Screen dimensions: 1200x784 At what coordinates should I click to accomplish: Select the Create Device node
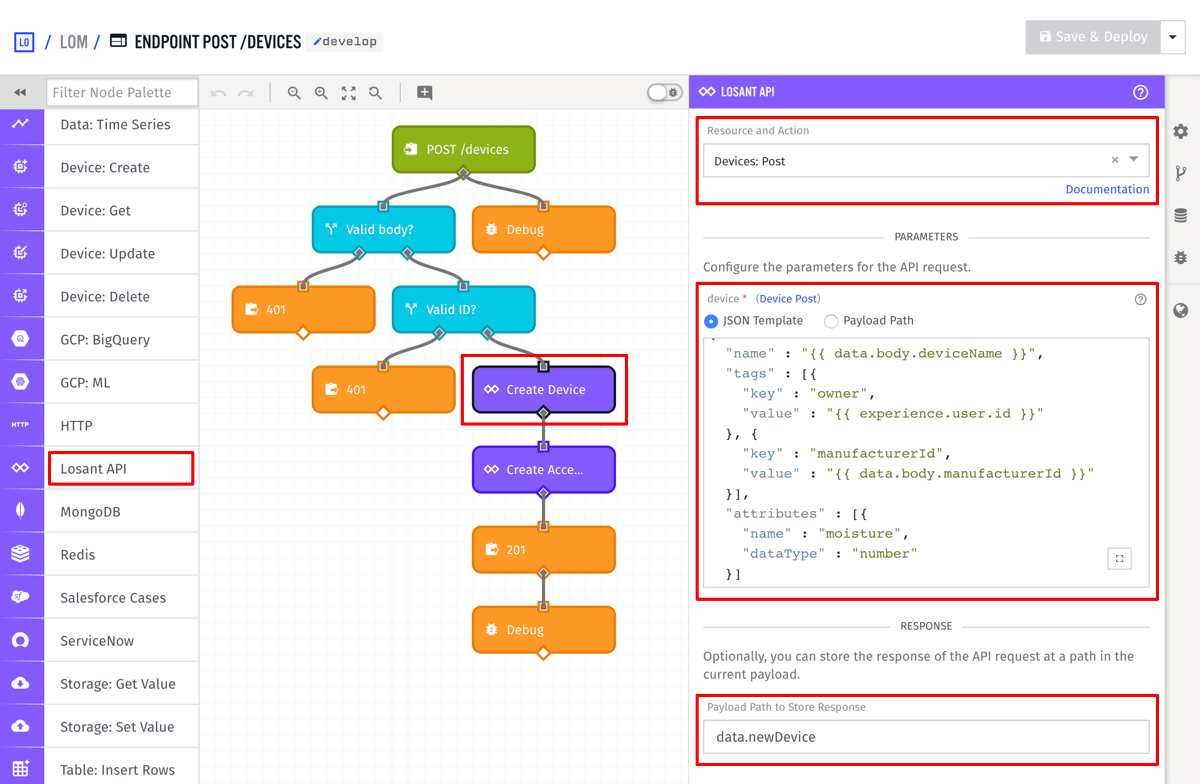(544, 389)
